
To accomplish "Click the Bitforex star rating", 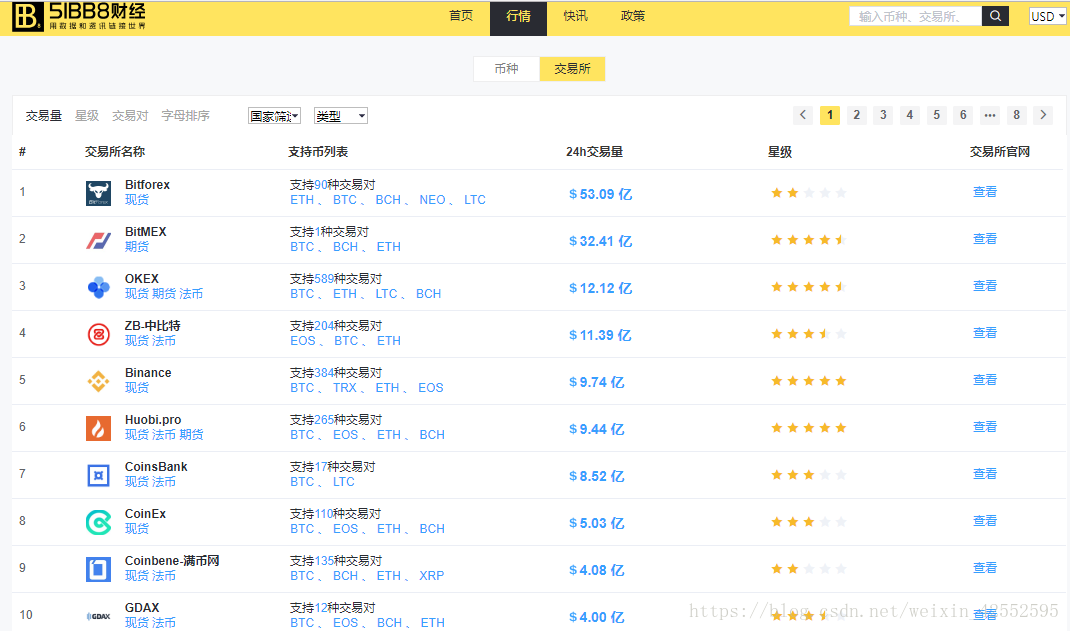I will (808, 193).
